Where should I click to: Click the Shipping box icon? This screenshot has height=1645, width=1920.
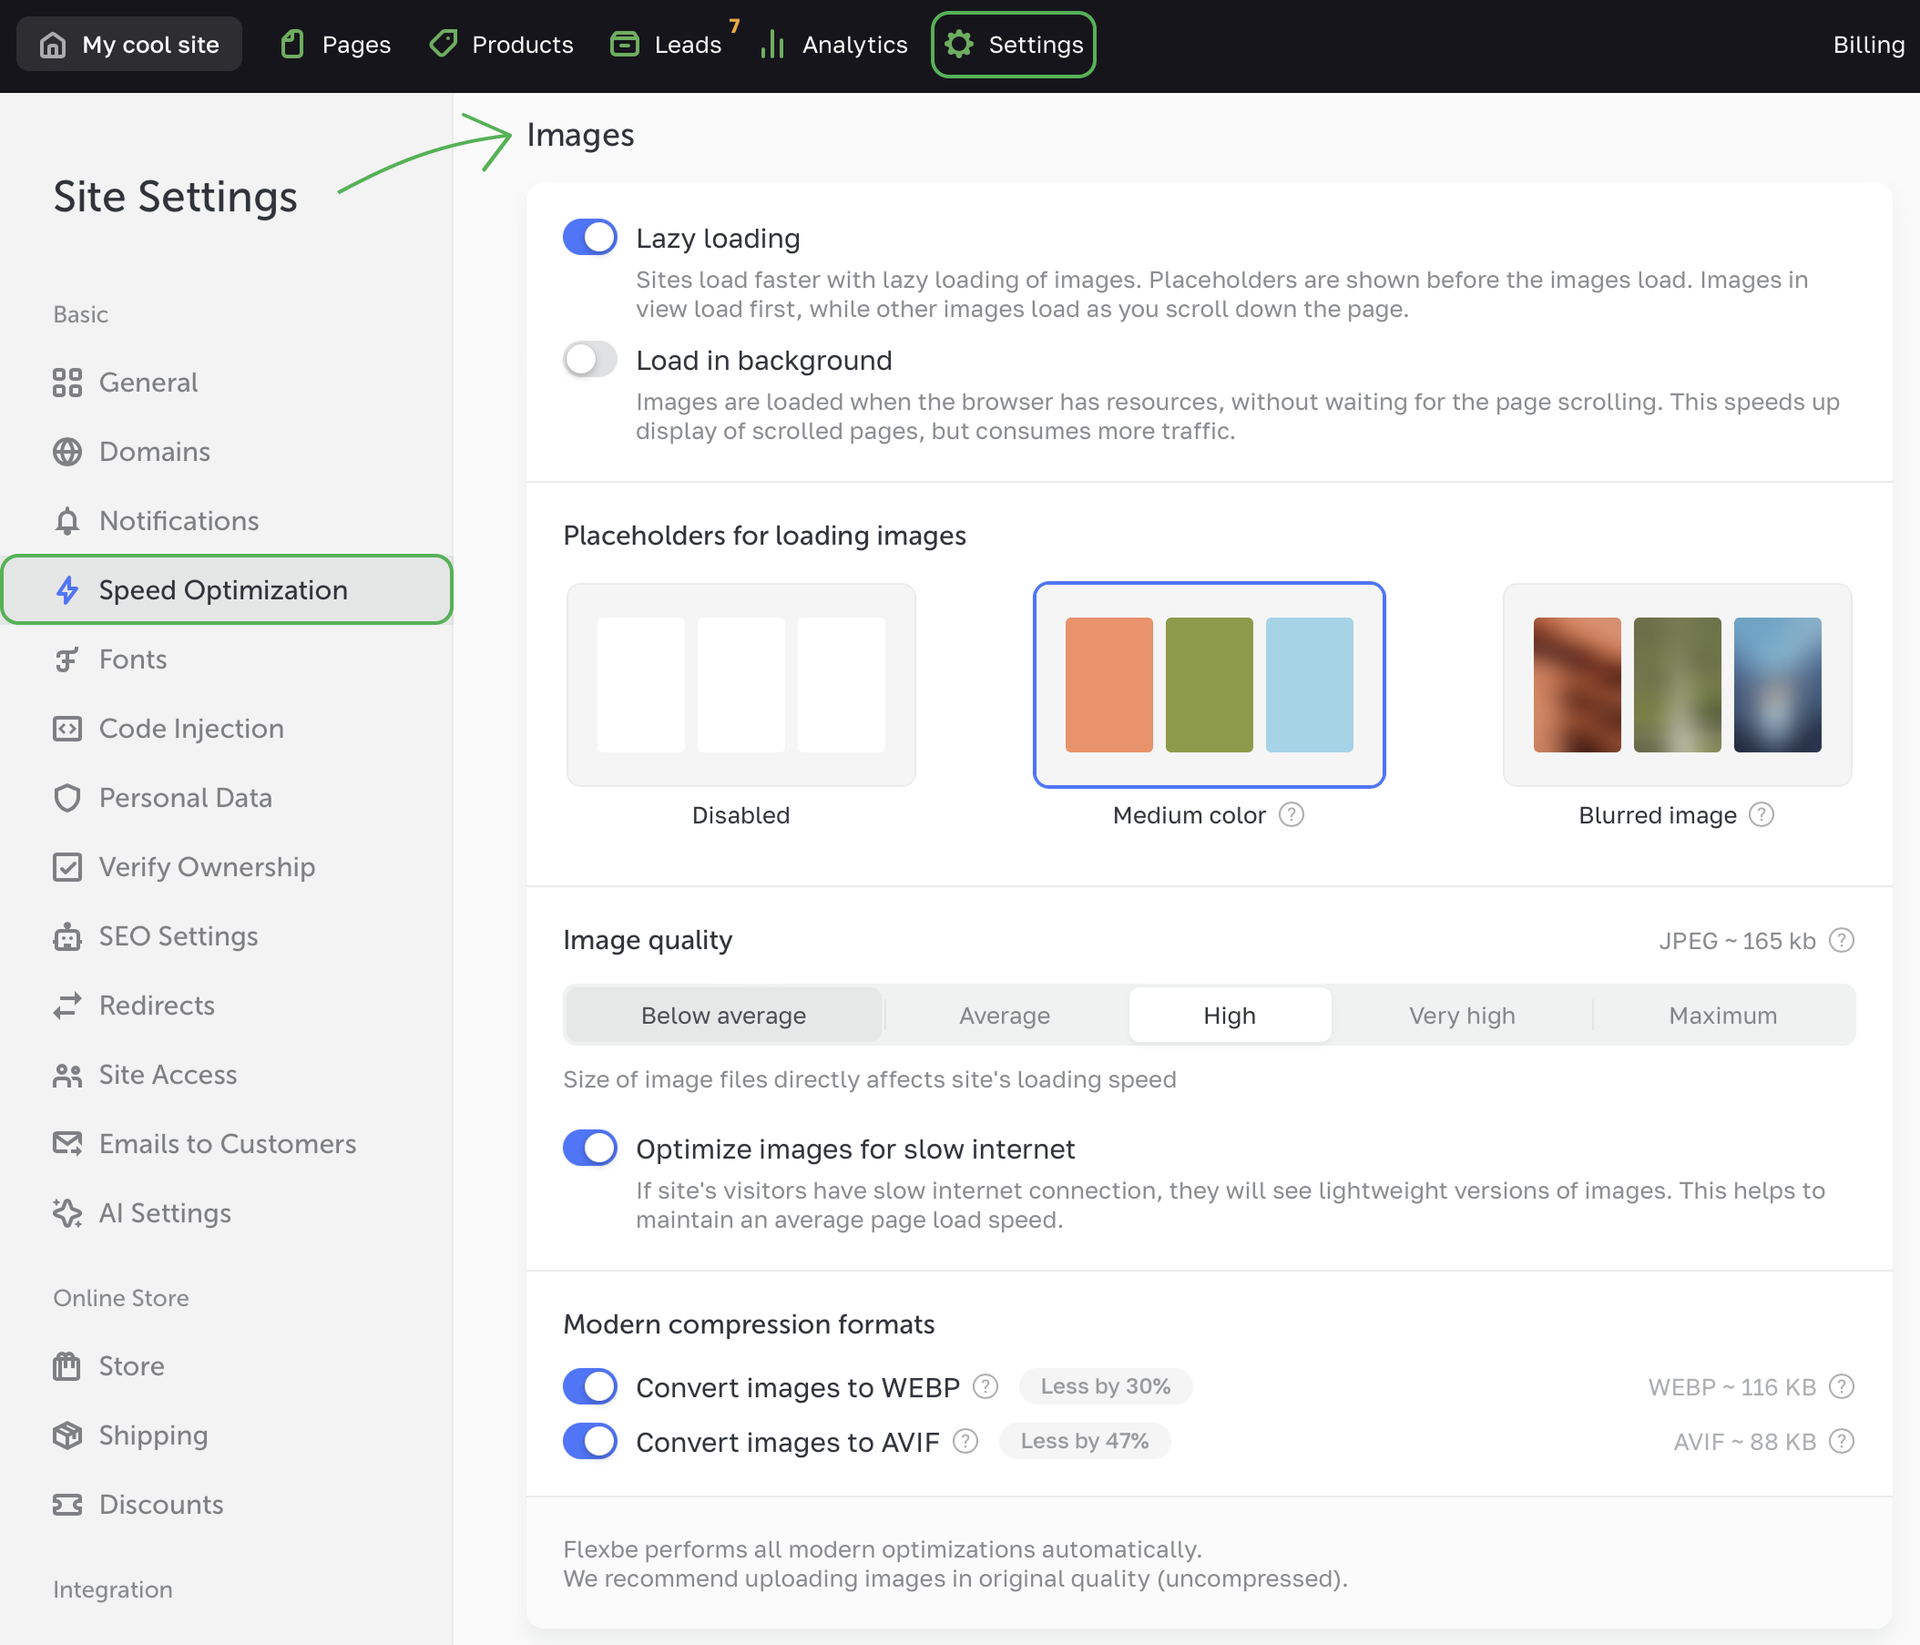click(x=67, y=1436)
